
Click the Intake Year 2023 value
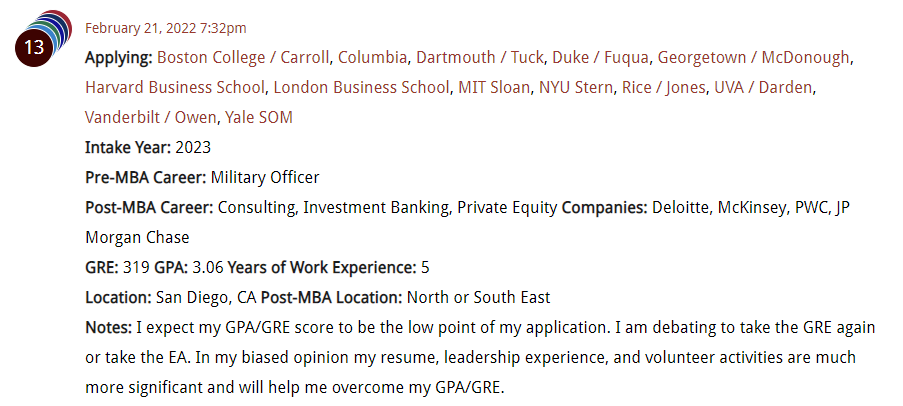(193, 147)
